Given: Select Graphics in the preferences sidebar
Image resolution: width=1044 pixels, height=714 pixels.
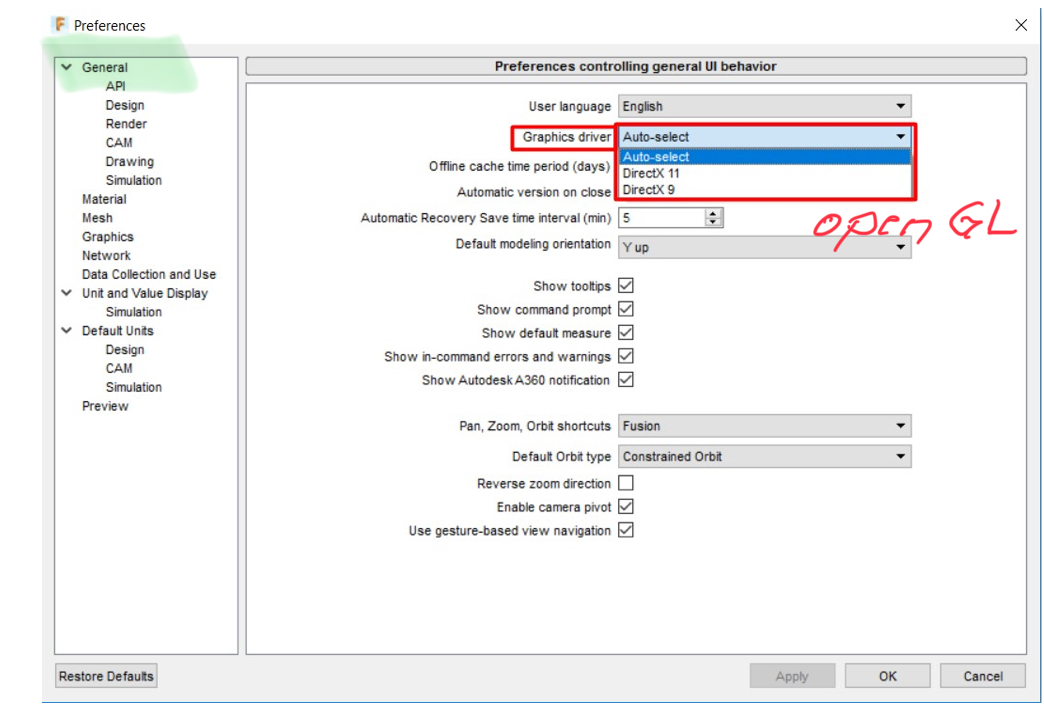Looking at the screenshot, I should tap(107, 236).
